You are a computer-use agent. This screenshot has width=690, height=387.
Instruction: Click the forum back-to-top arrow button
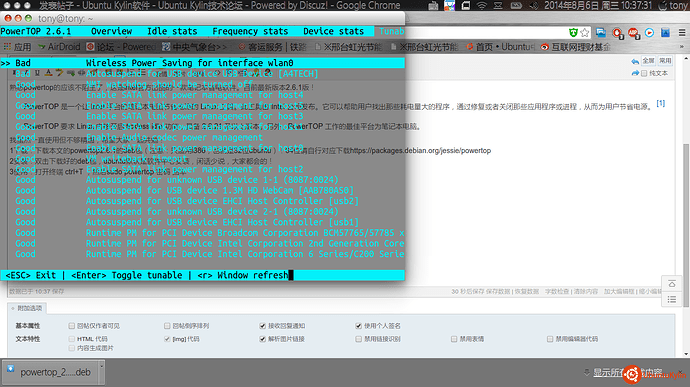pos(672,284)
